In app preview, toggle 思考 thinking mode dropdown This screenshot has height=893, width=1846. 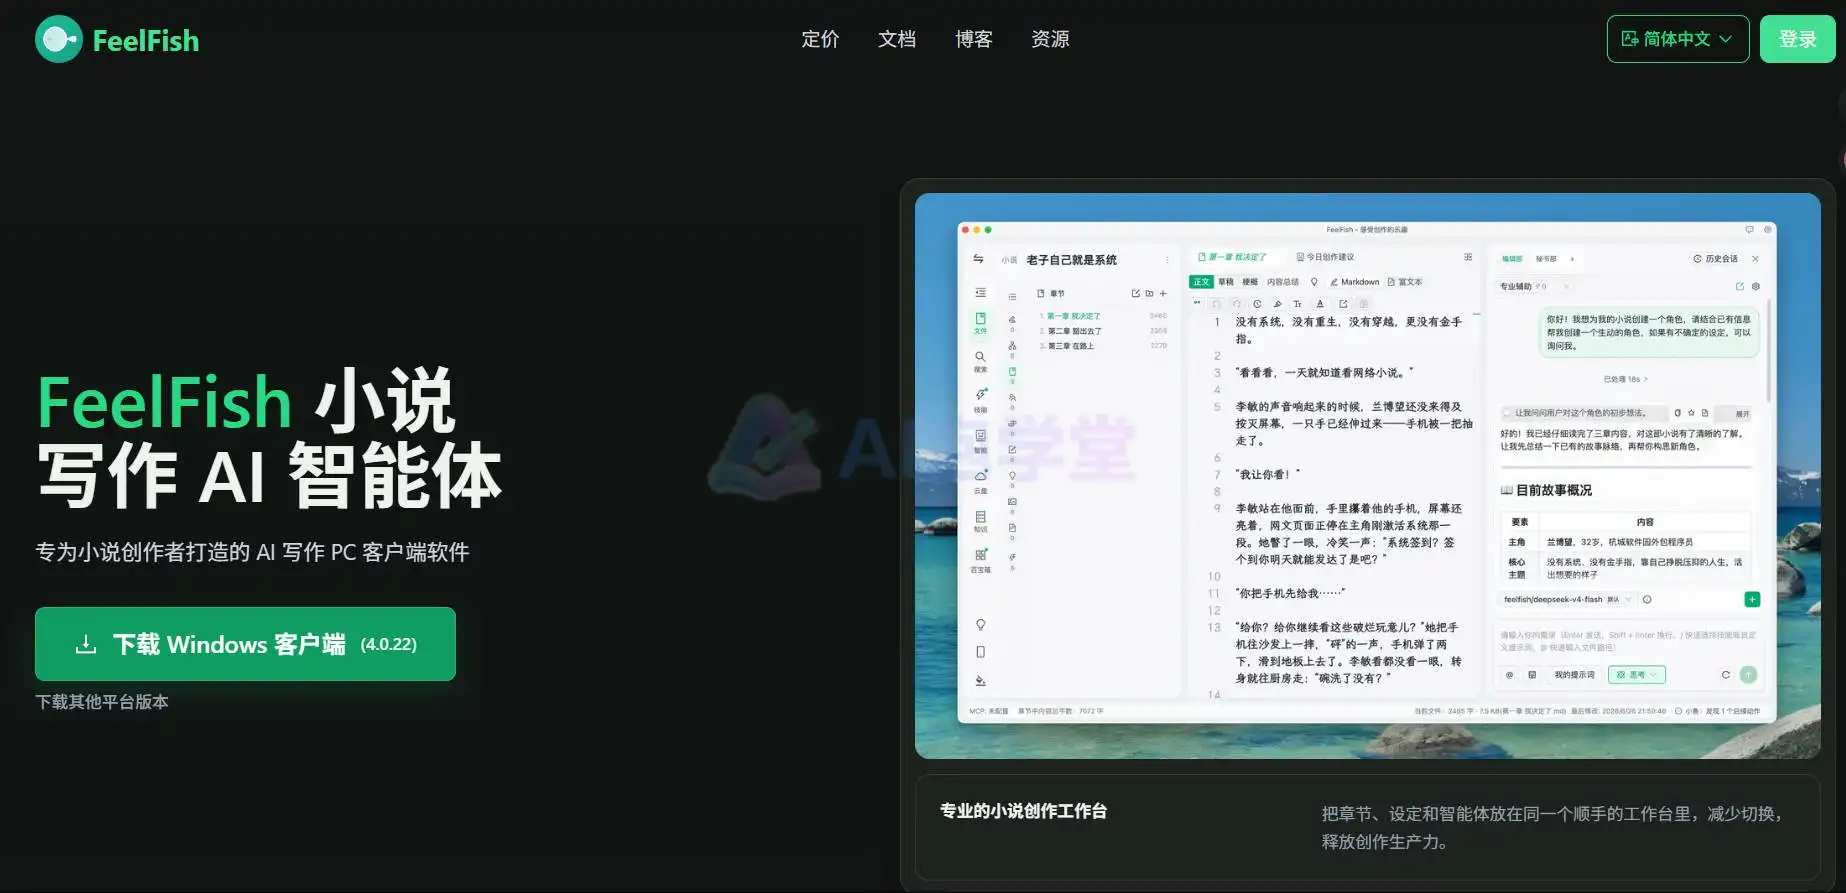pos(1636,675)
